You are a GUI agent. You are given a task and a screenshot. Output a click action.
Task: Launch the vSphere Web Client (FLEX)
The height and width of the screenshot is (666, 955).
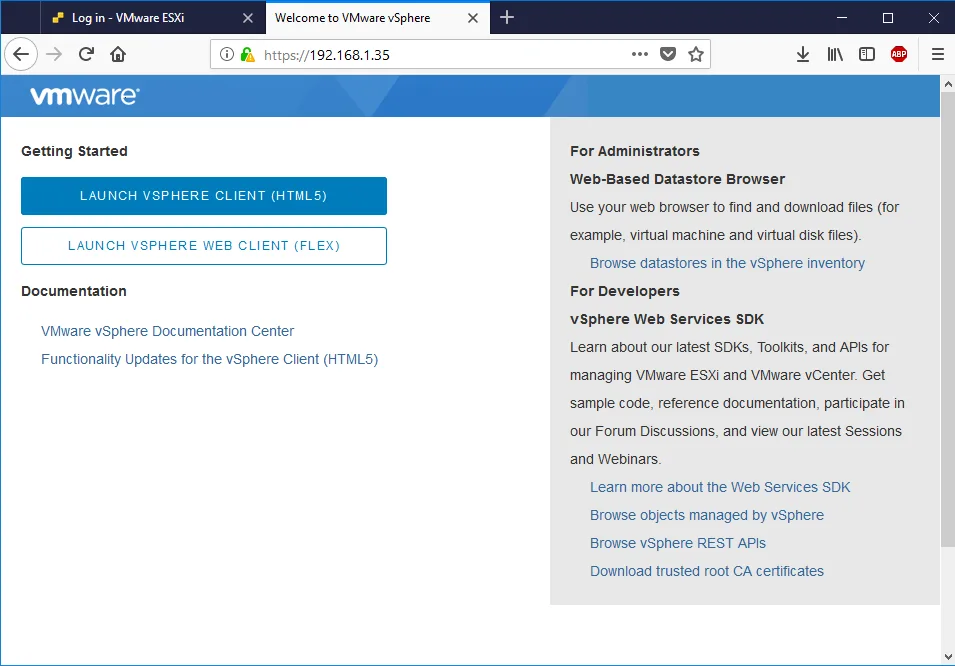pyautogui.click(x=203, y=246)
